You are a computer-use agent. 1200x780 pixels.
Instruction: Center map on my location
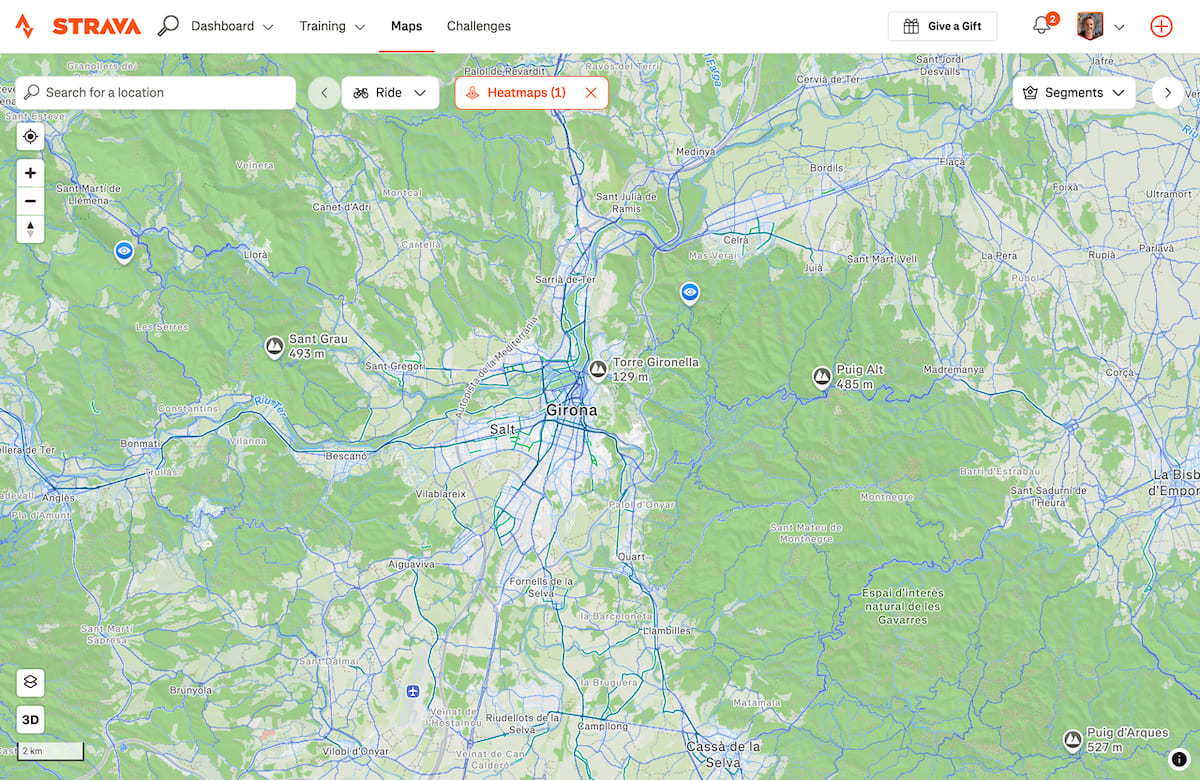pos(30,137)
